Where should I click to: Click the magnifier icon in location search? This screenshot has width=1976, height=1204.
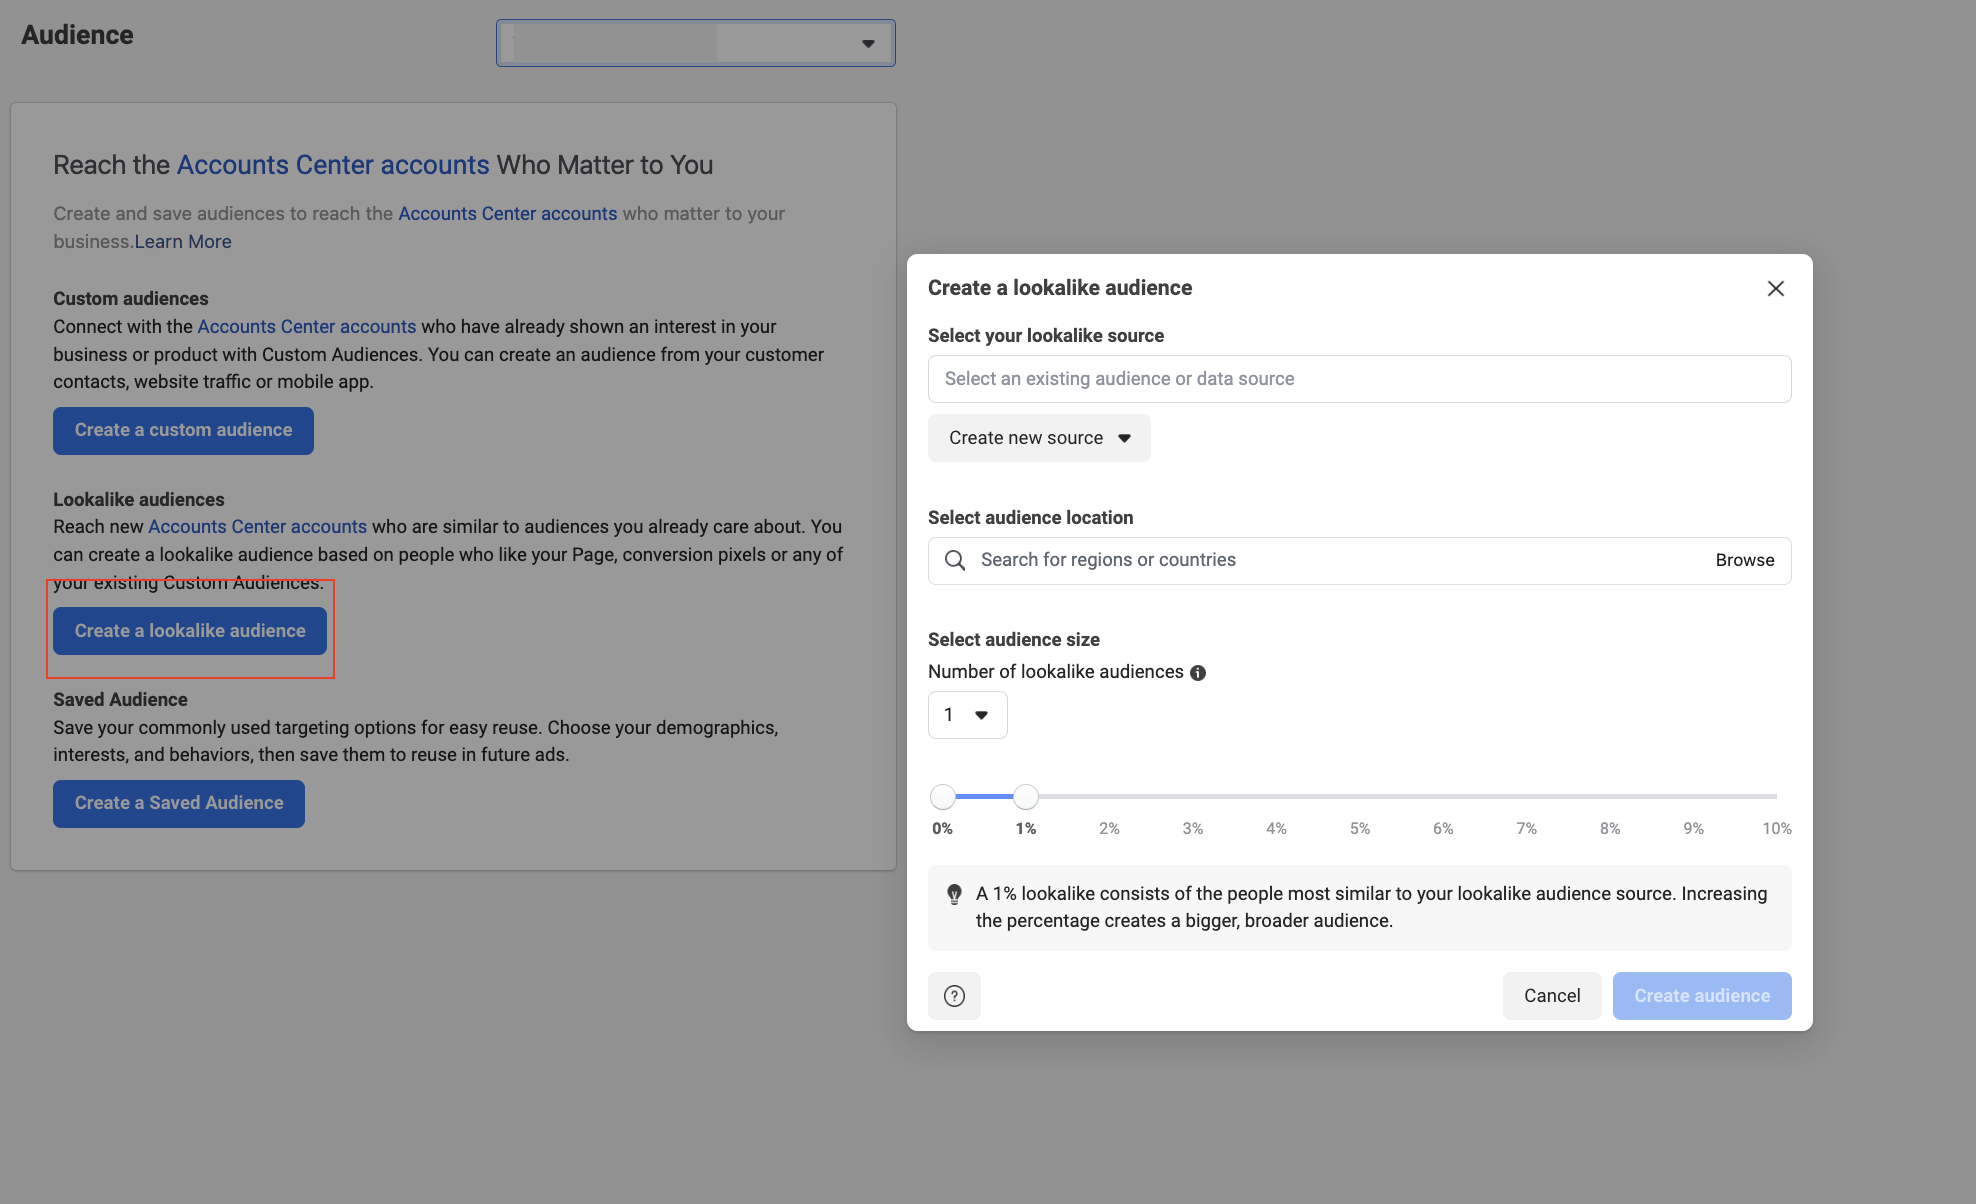click(x=955, y=560)
